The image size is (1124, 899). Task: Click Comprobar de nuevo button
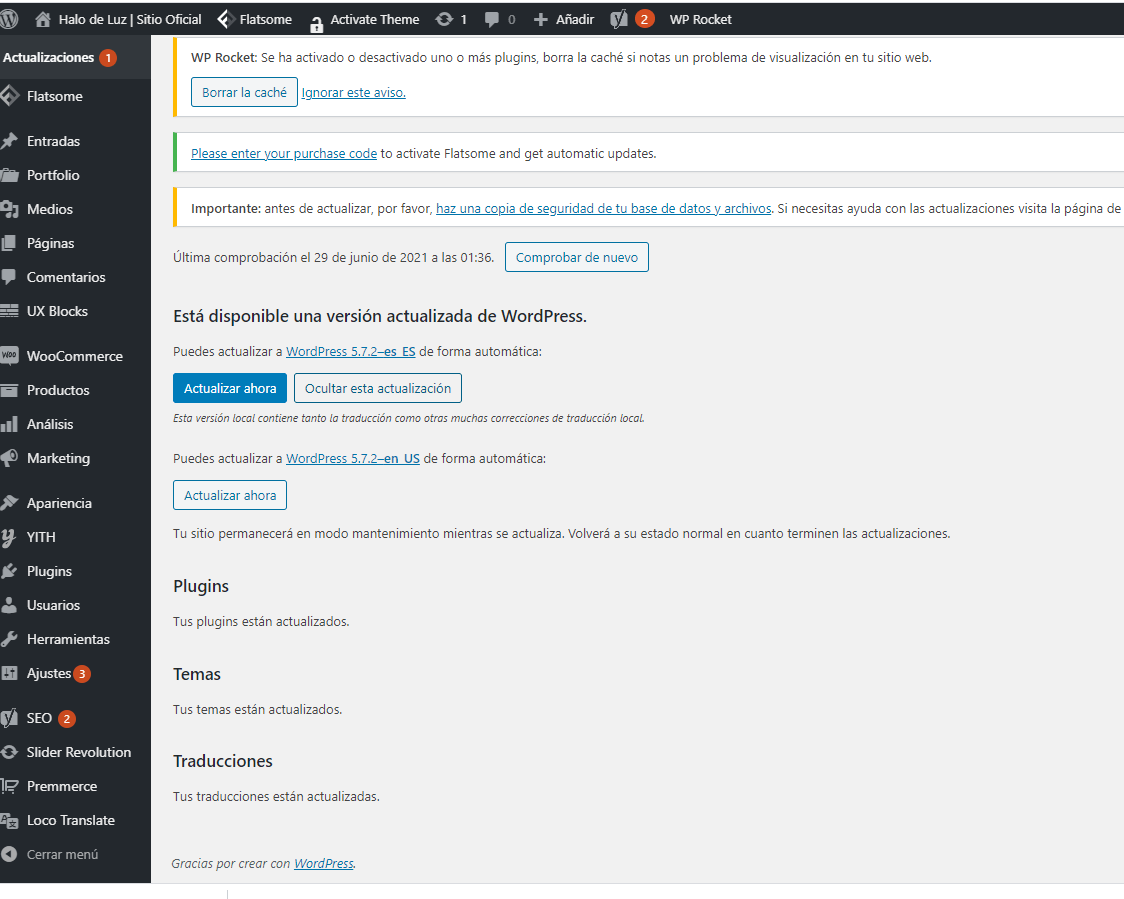point(577,257)
